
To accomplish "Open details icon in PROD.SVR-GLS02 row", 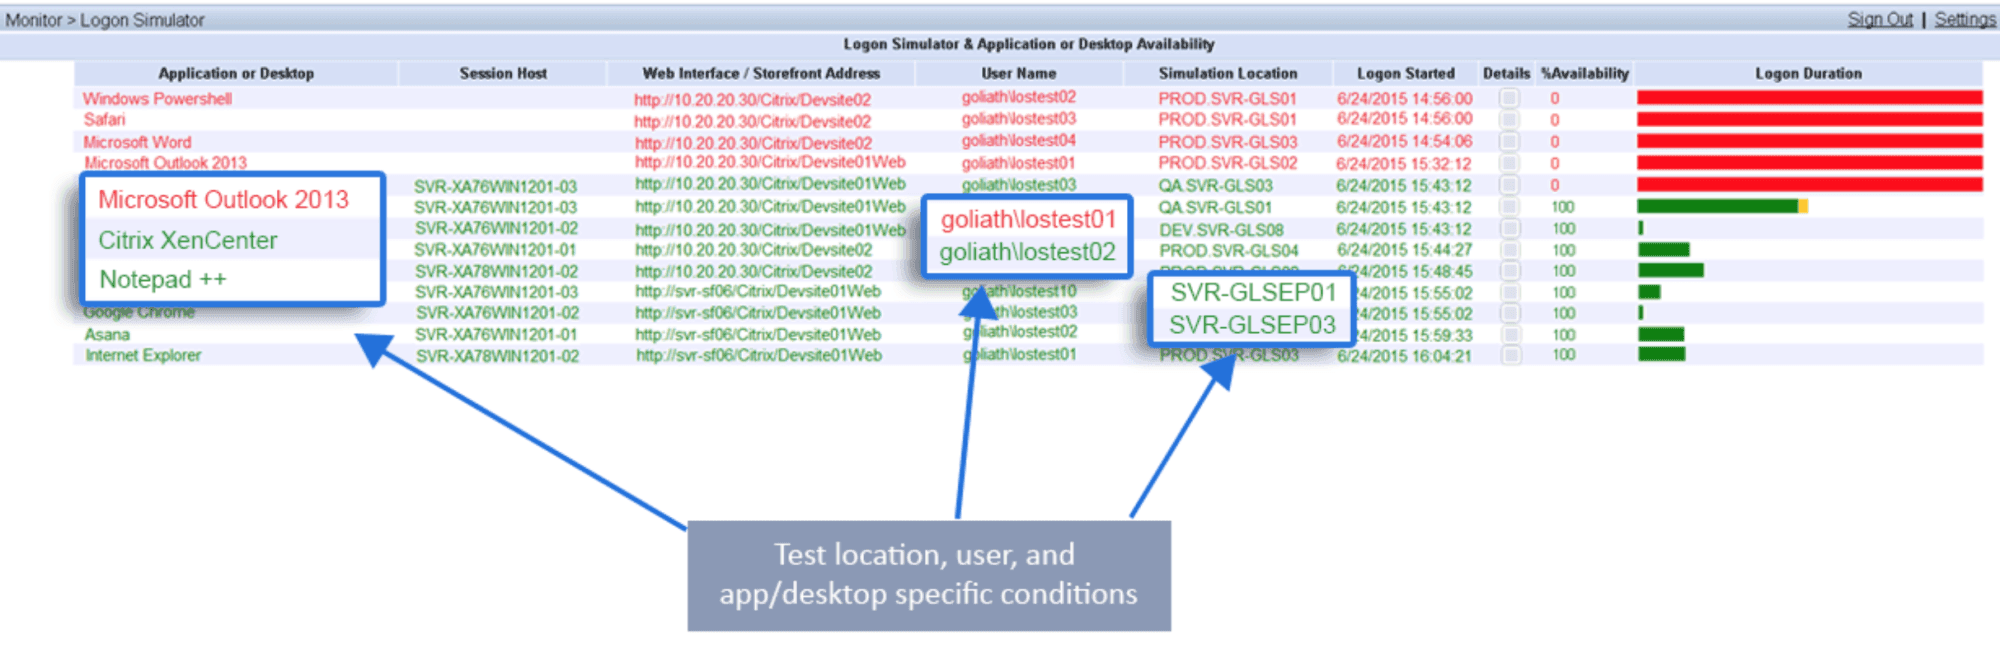I will coord(1509,163).
